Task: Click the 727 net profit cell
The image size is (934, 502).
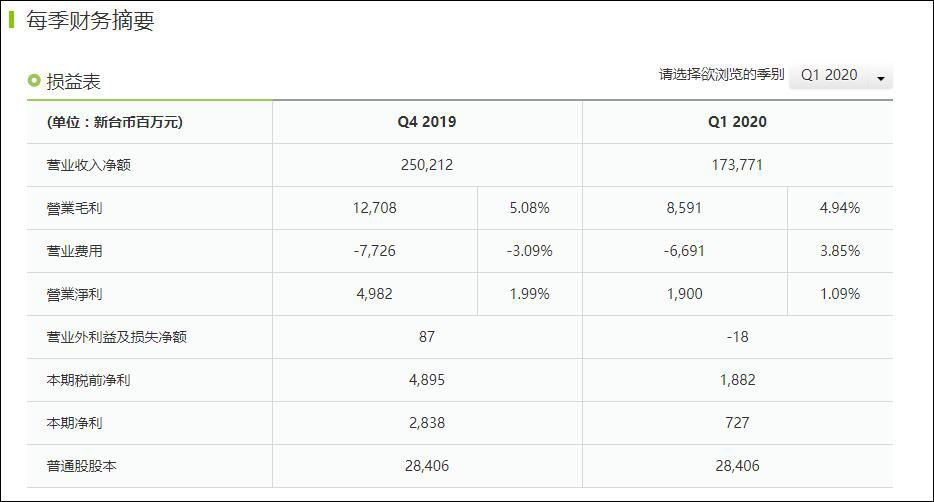Action: point(737,423)
